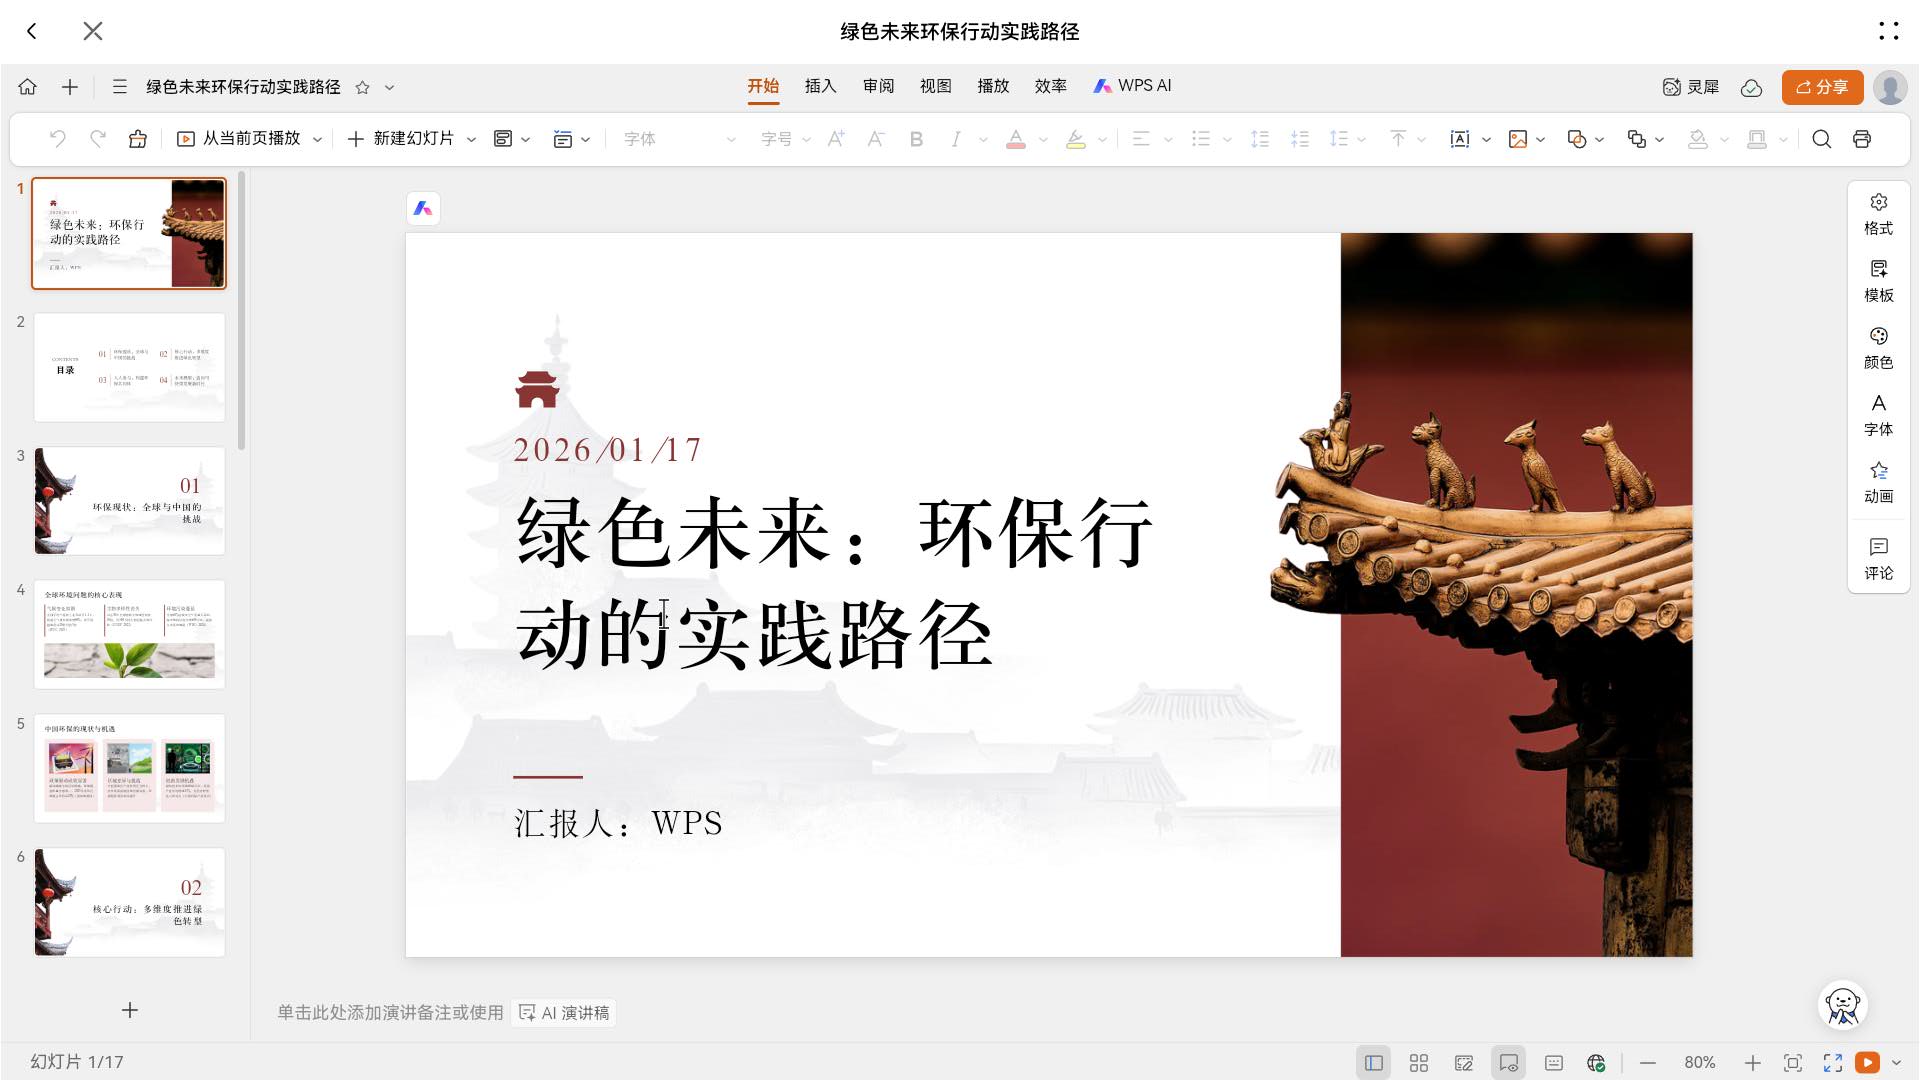The height and width of the screenshot is (1080, 1920).
Task: Open the 审阅 tab
Action: (879, 86)
